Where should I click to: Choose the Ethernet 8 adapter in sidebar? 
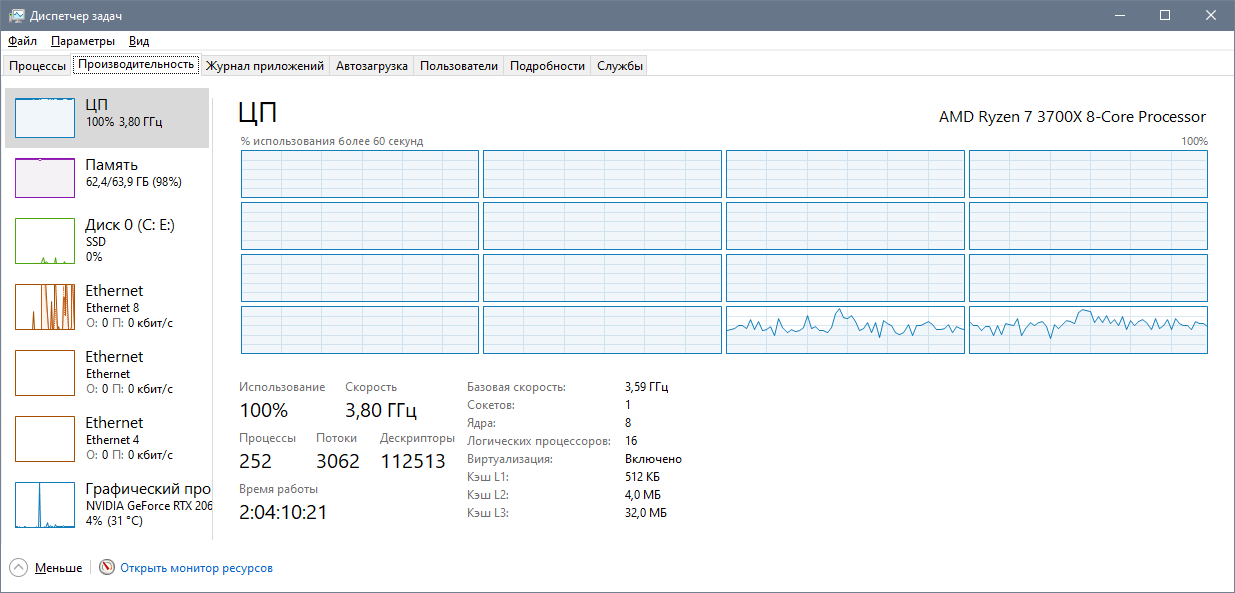(x=108, y=307)
